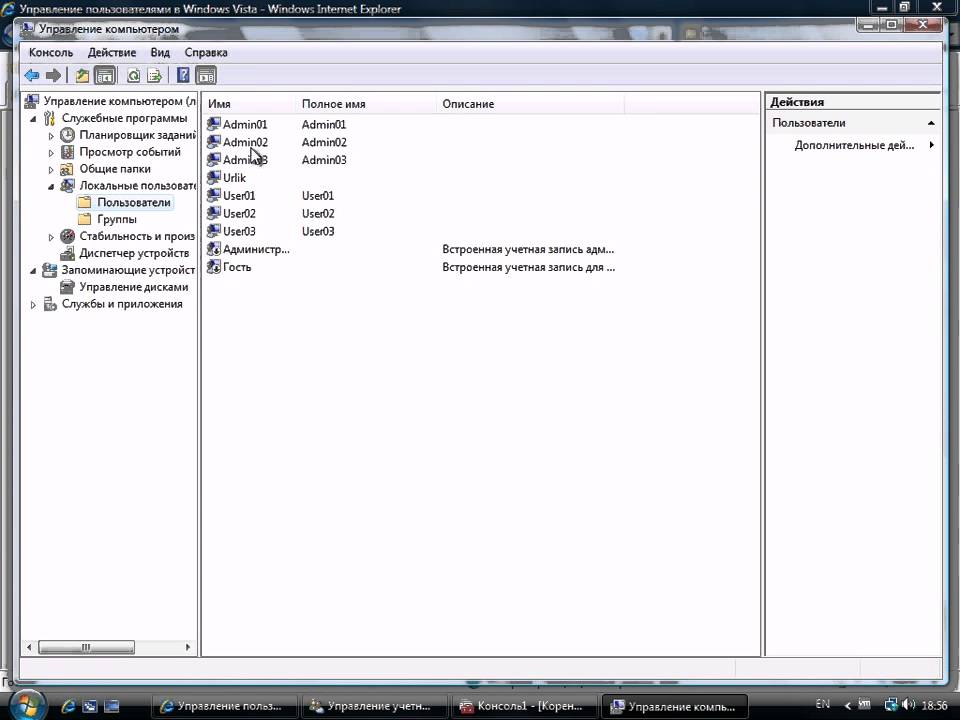This screenshot has width=960, height=720.
Task: Click the Общие папки icon in tree
Action: pyautogui.click(x=67, y=169)
